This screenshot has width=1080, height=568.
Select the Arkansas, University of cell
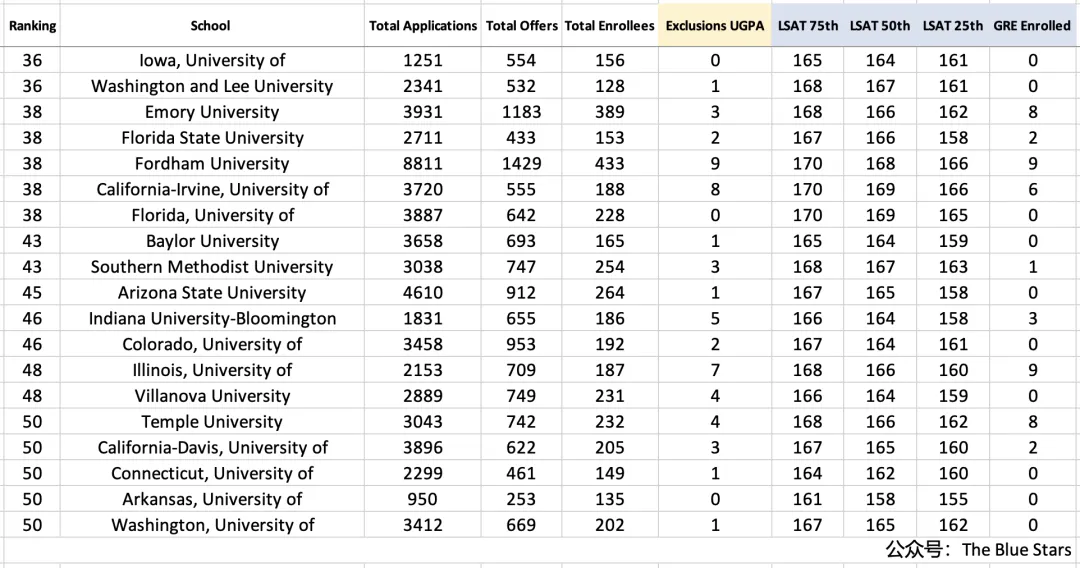pyautogui.click(x=212, y=499)
